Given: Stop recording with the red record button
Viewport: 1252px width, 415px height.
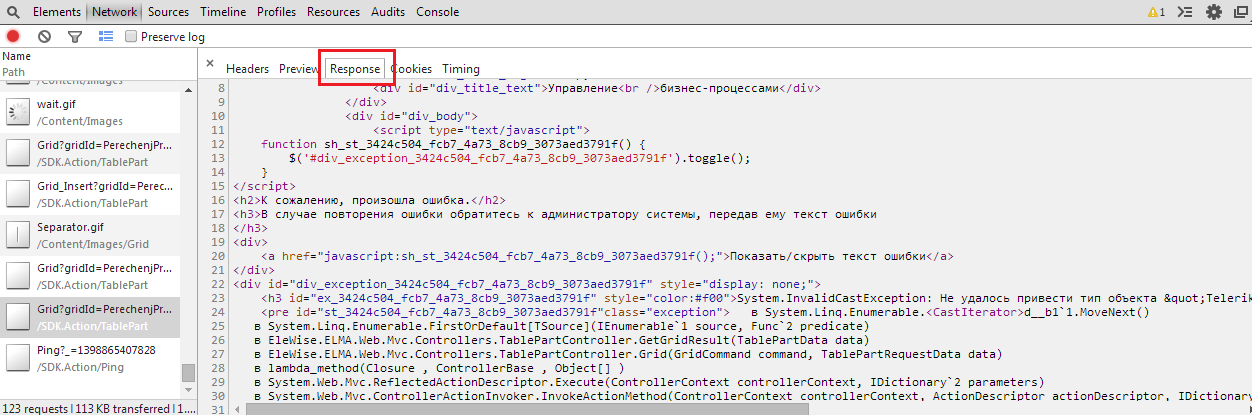Looking at the screenshot, I should click(13, 36).
